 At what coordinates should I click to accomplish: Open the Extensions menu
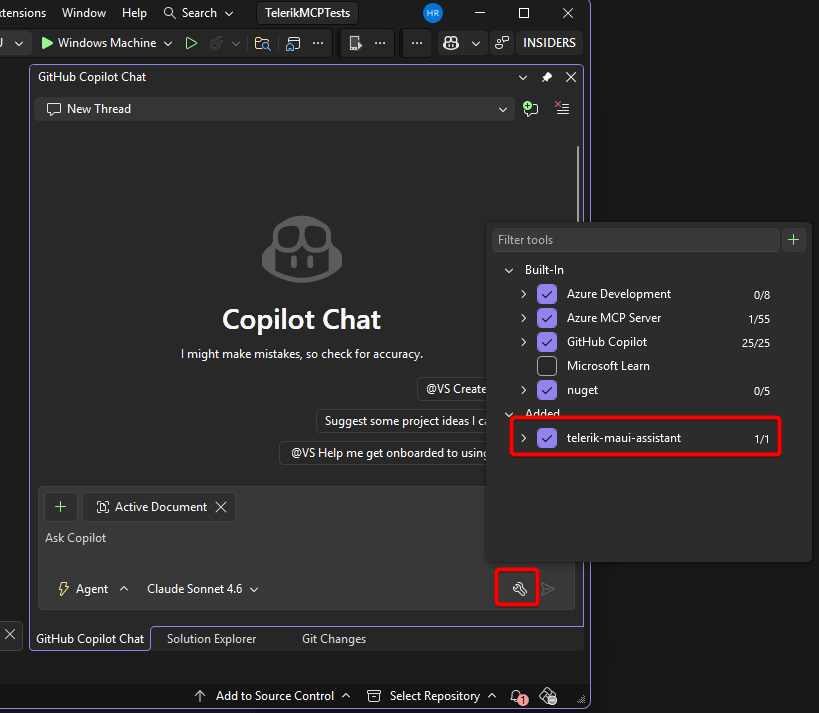pos(22,13)
